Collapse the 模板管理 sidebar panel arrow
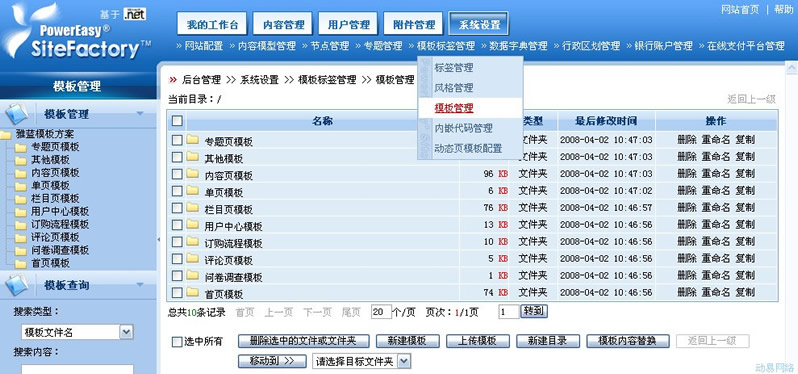 pyautogui.click(x=140, y=113)
